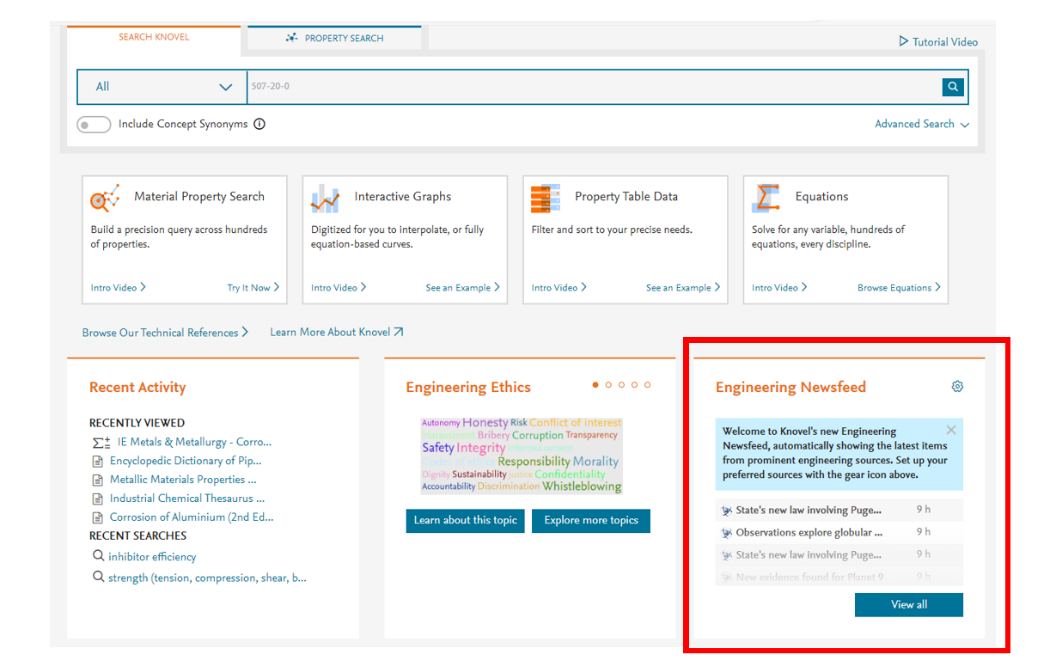
Task: Select second Engineering Ethics carousel dot
Action: point(608,385)
